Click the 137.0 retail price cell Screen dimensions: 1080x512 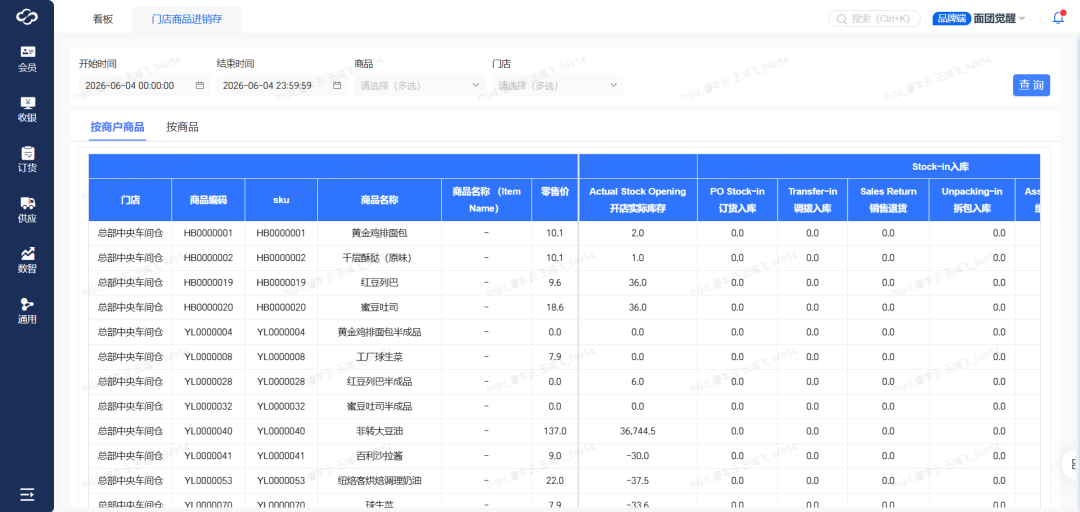pyautogui.click(x=554, y=431)
